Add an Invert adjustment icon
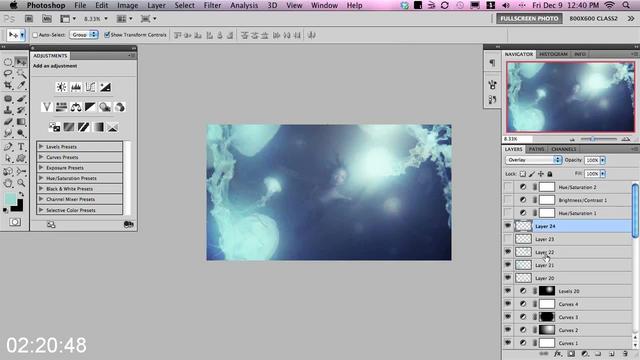The image size is (640, 360). (54, 127)
